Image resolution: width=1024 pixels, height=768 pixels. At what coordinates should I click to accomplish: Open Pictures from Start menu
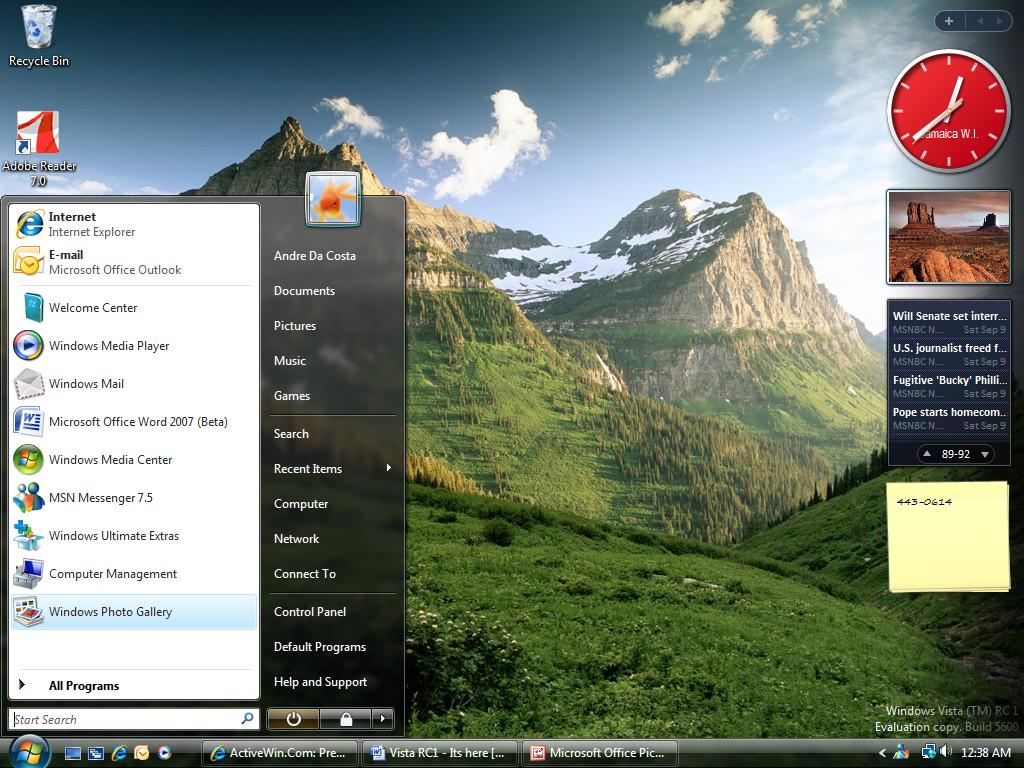[332, 325]
